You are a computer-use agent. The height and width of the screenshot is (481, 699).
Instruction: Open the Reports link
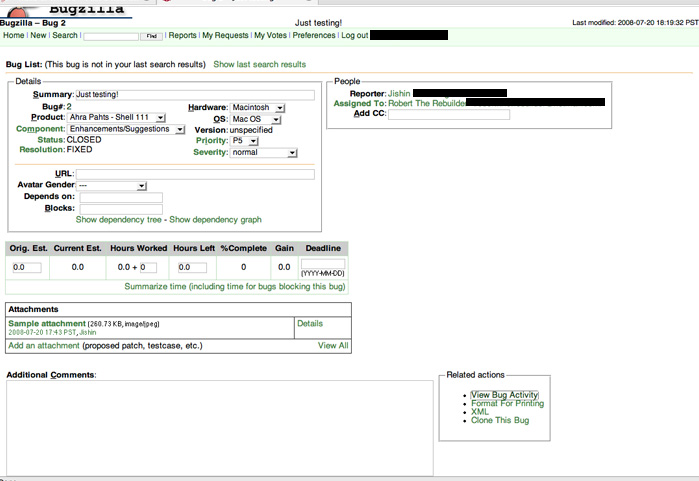coord(182,35)
